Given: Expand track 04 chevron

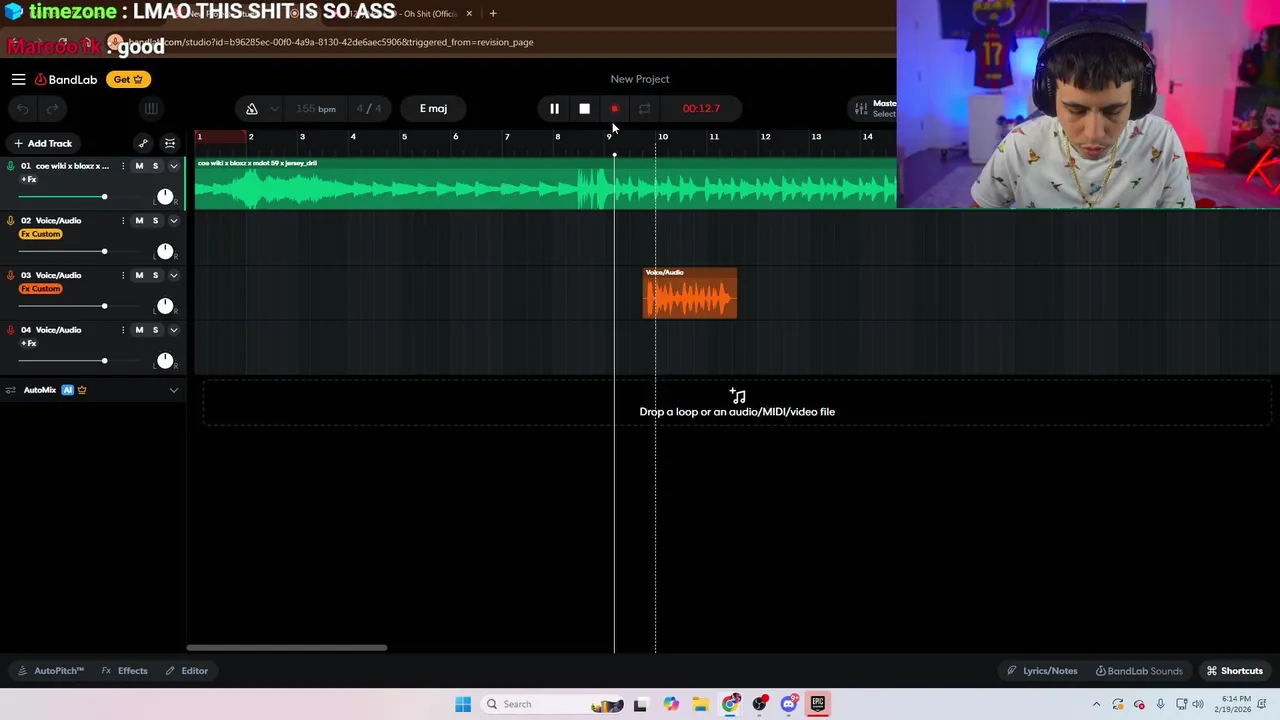Looking at the screenshot, I should (x=173, y=330).
